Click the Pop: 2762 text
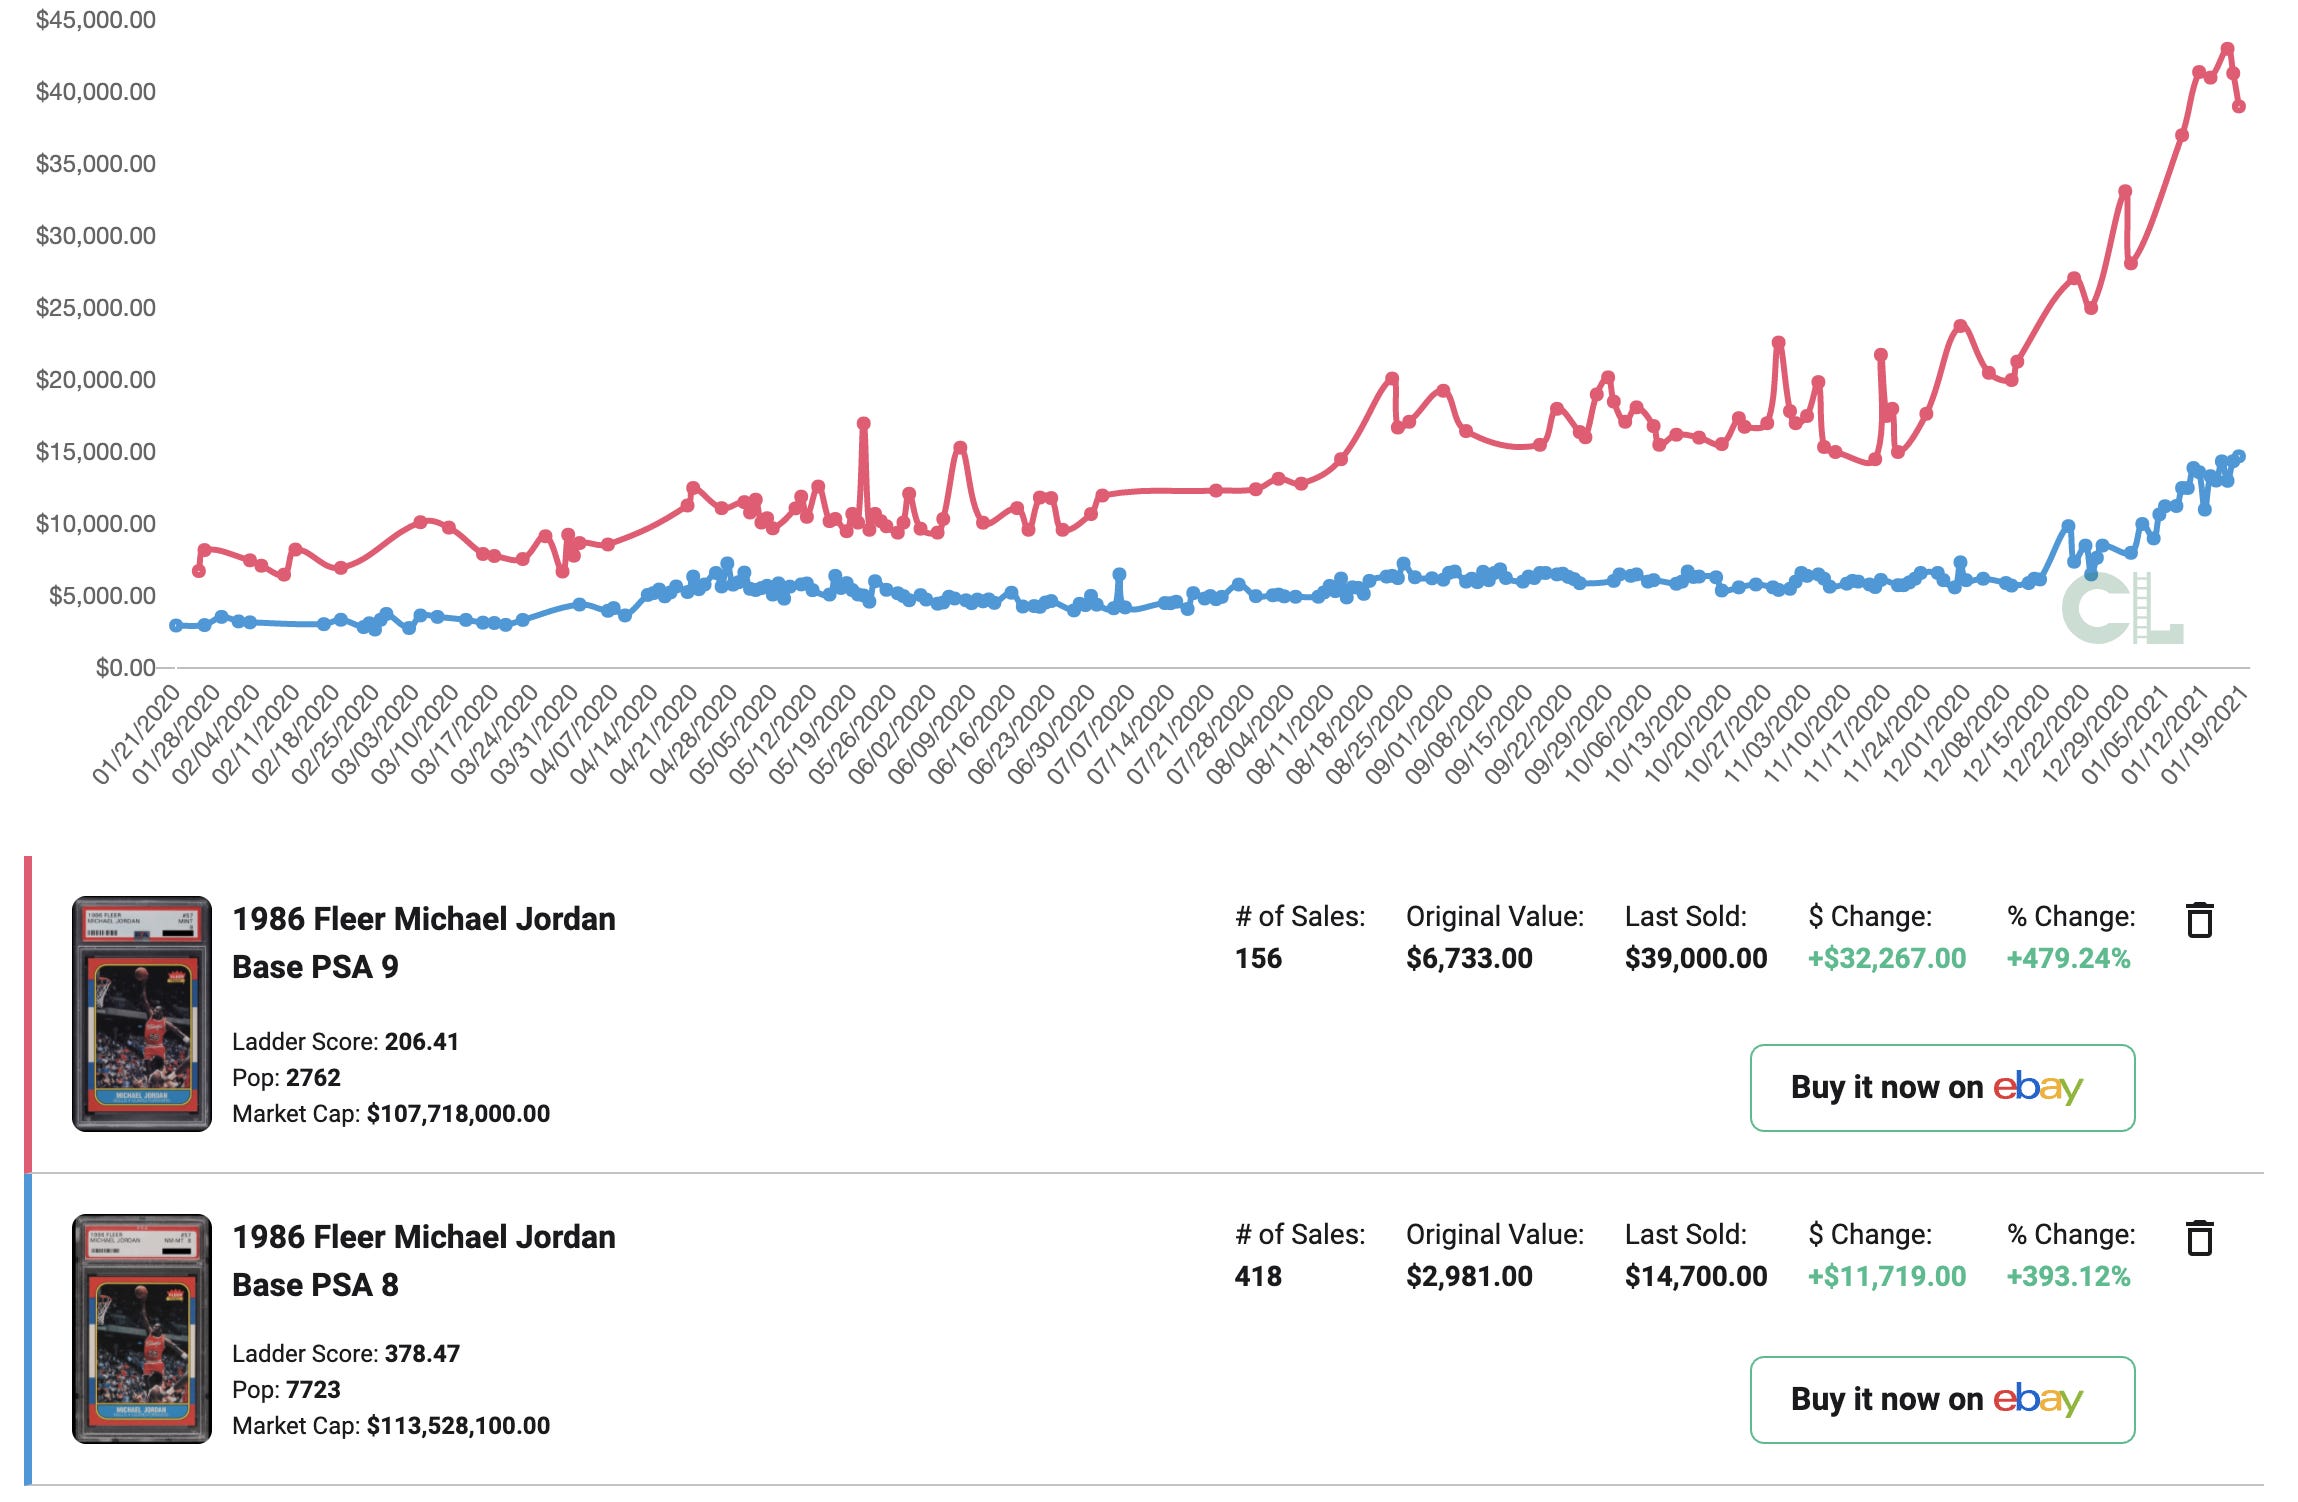 click(x=286, y=1078)
